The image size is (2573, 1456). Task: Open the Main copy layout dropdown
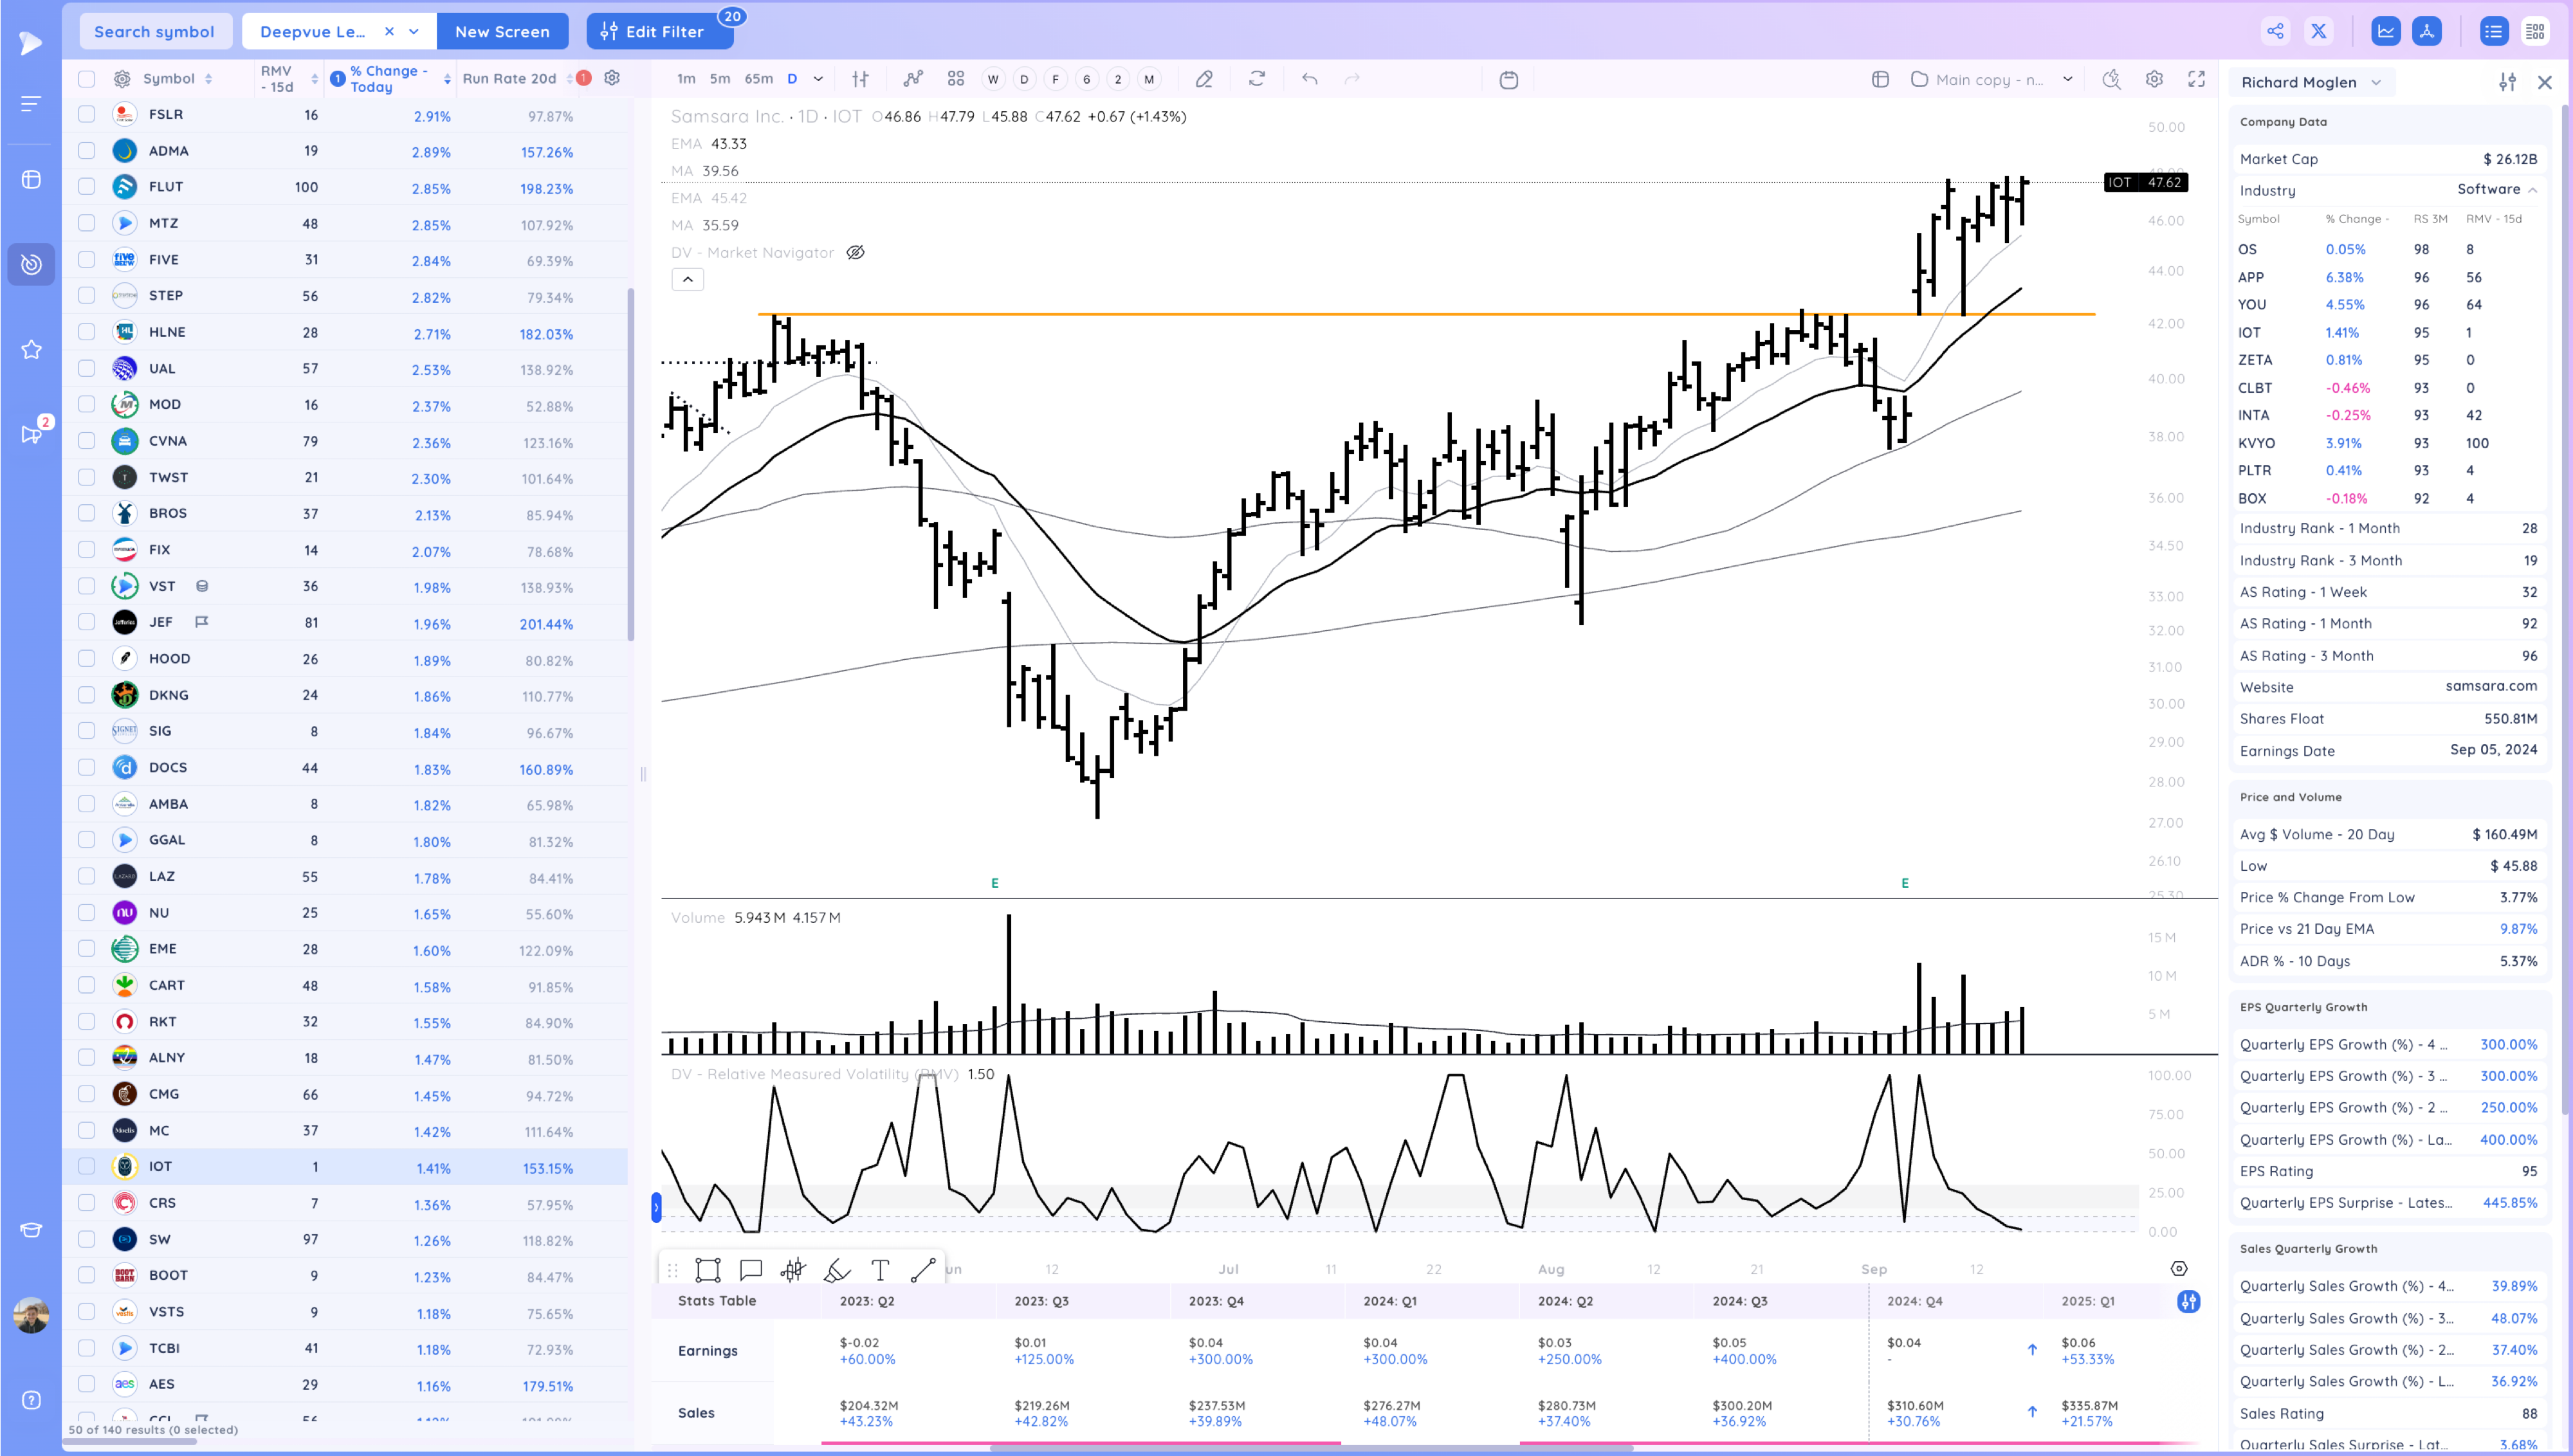coord(2067,79)
